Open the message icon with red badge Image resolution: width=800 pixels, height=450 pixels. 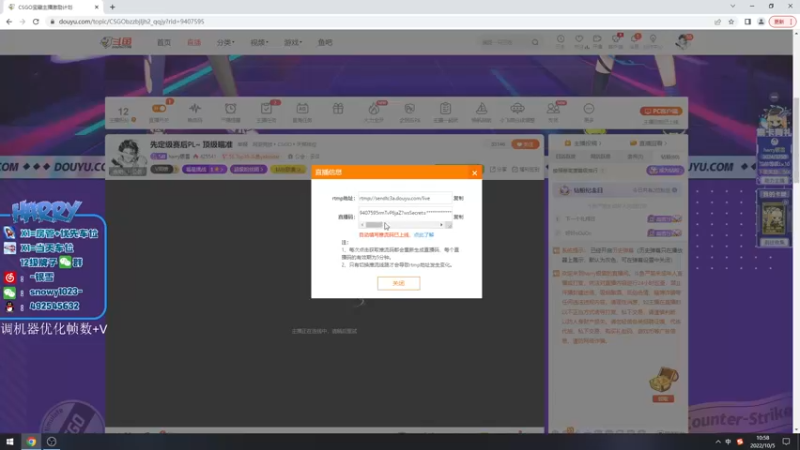(635, 39)
